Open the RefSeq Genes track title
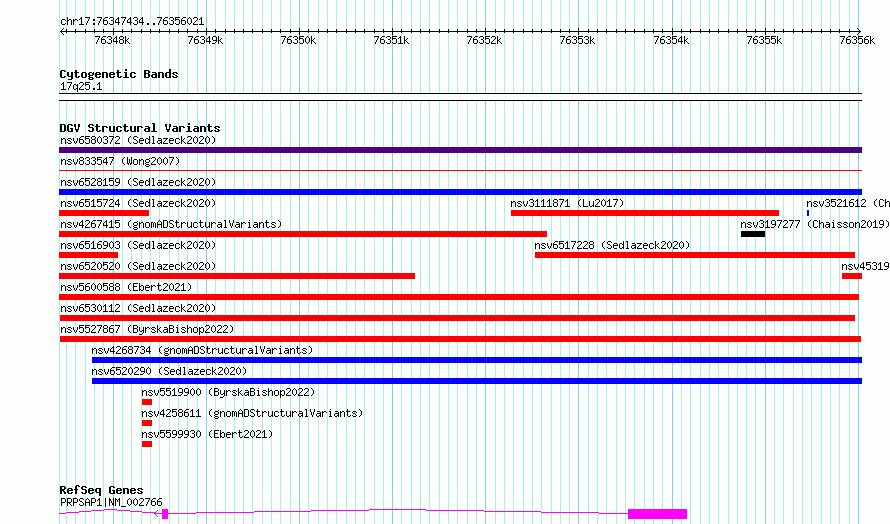This screenshot has width=890, height=524. pyautogui.click(x=101, y=490)
